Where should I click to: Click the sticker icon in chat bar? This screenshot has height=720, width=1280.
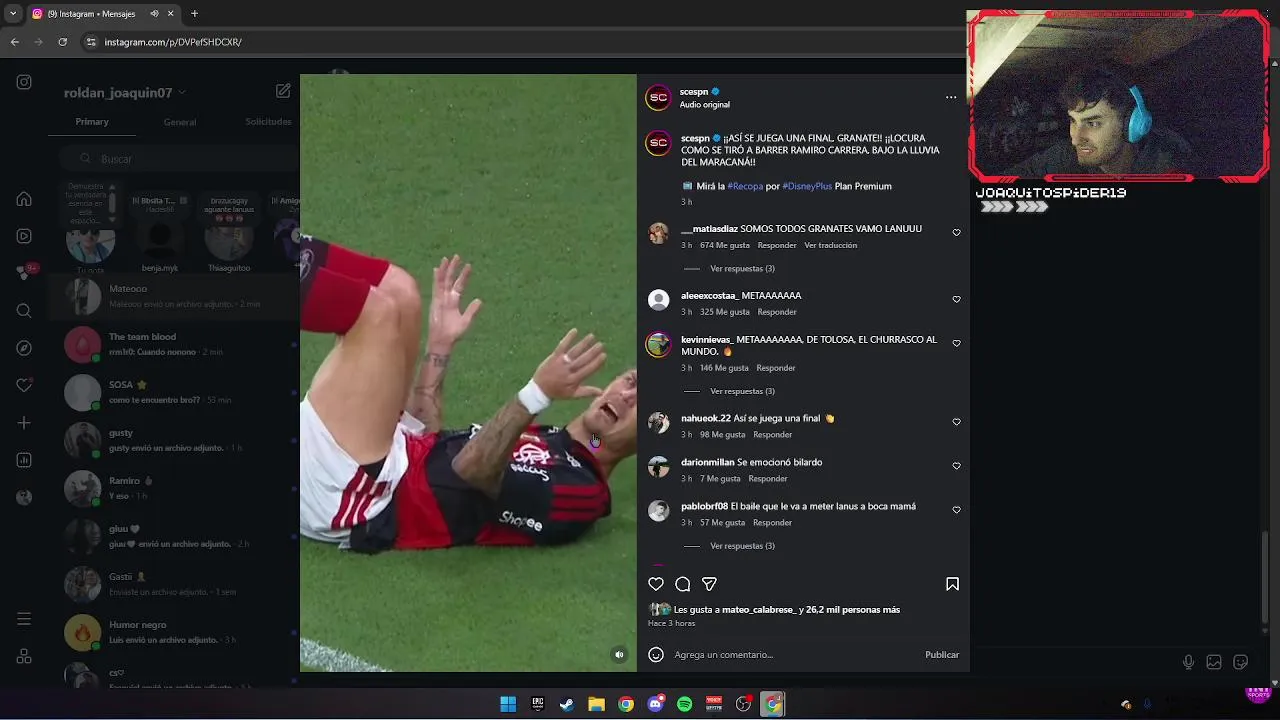1241,662
